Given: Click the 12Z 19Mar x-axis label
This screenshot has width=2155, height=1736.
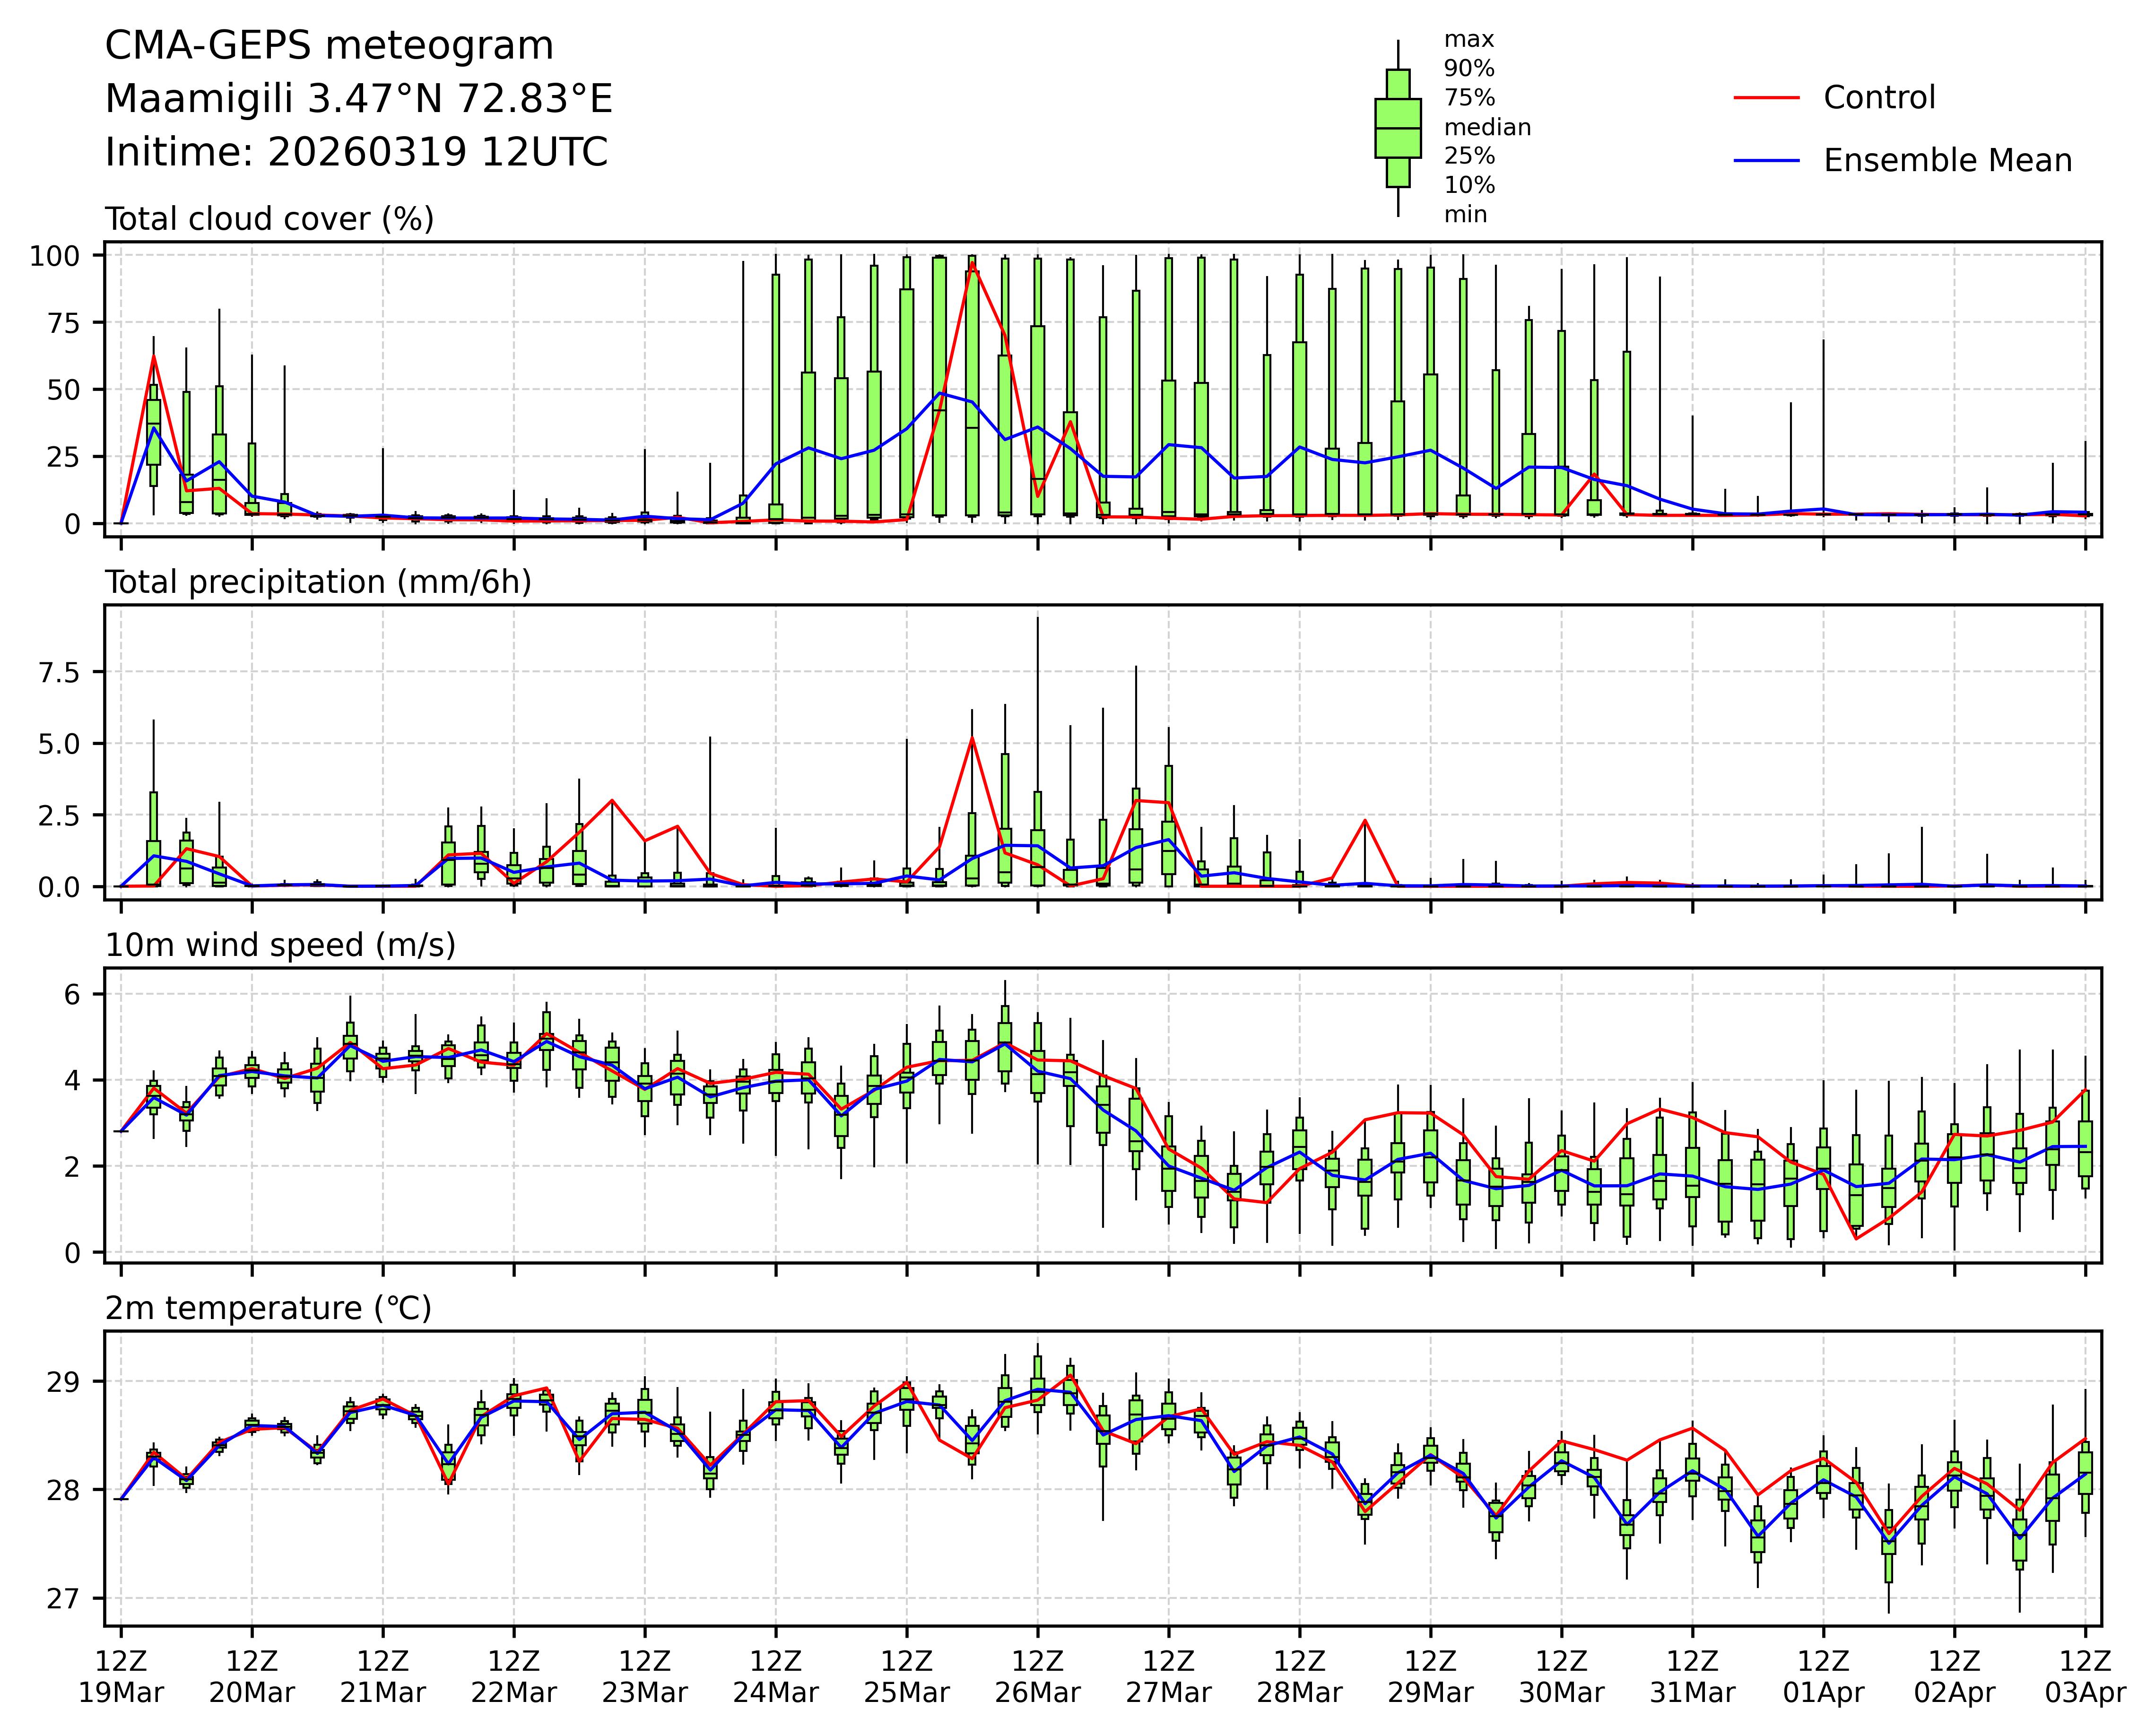Looking at the screenshot, I should [x=121, y=1677].
